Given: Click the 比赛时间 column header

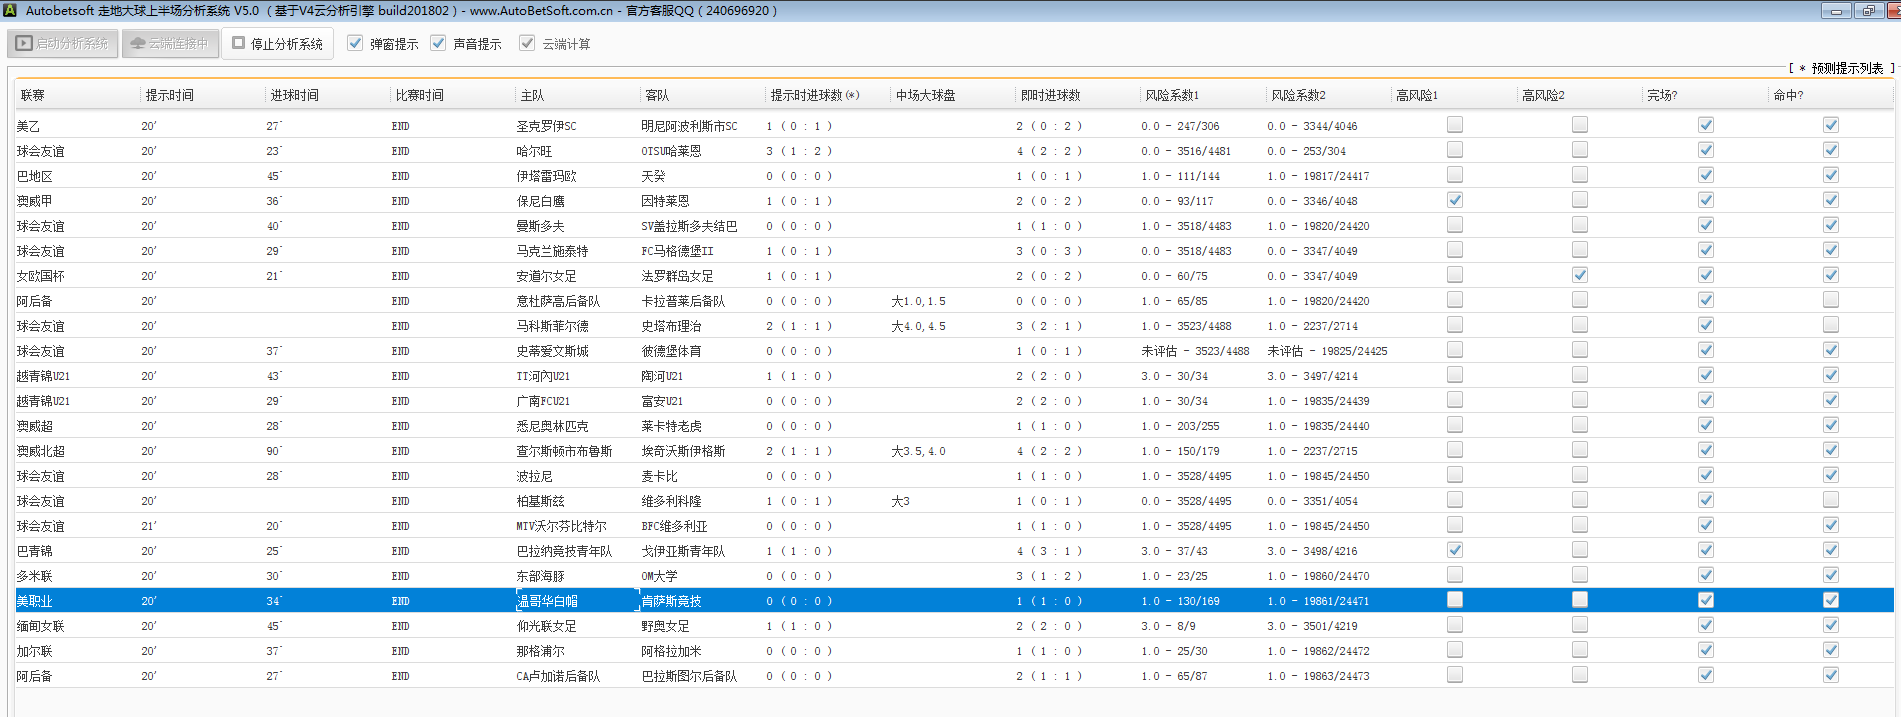Looking at the screenshot, I should [x=419, y=95].
